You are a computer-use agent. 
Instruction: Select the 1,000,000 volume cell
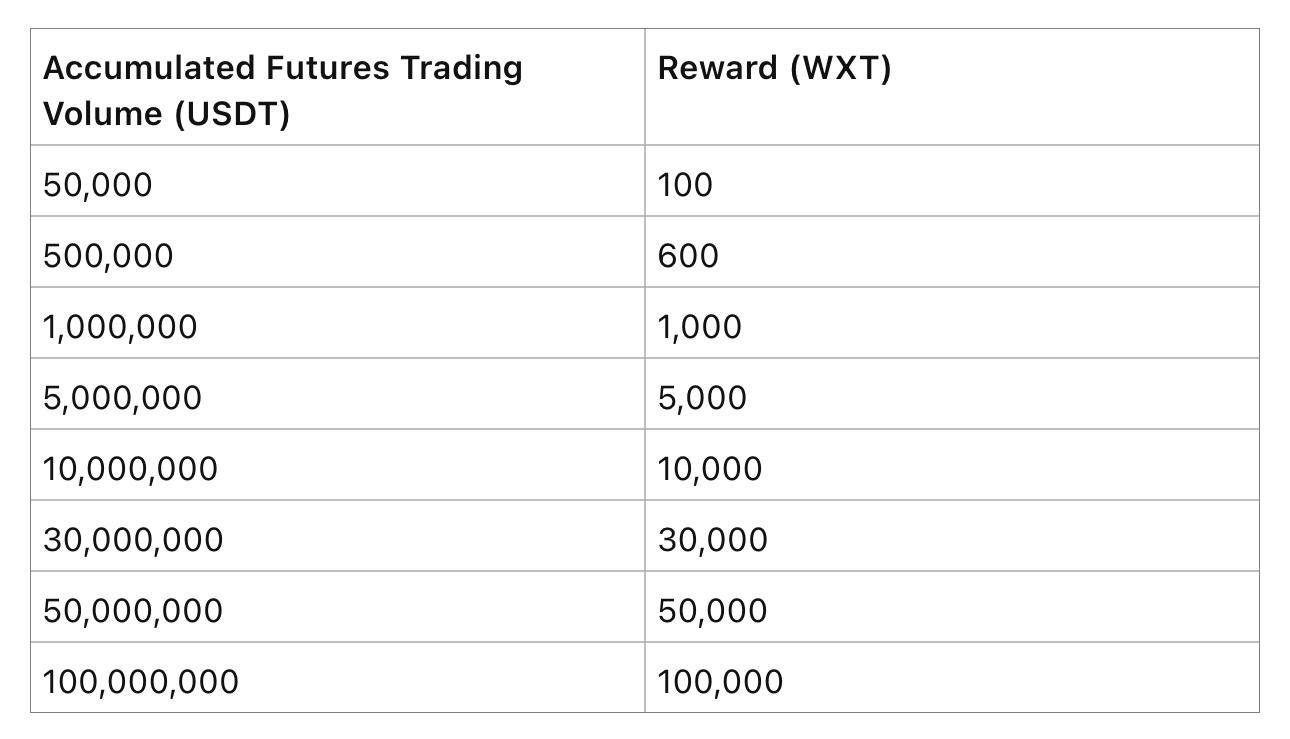click(337, 323)
